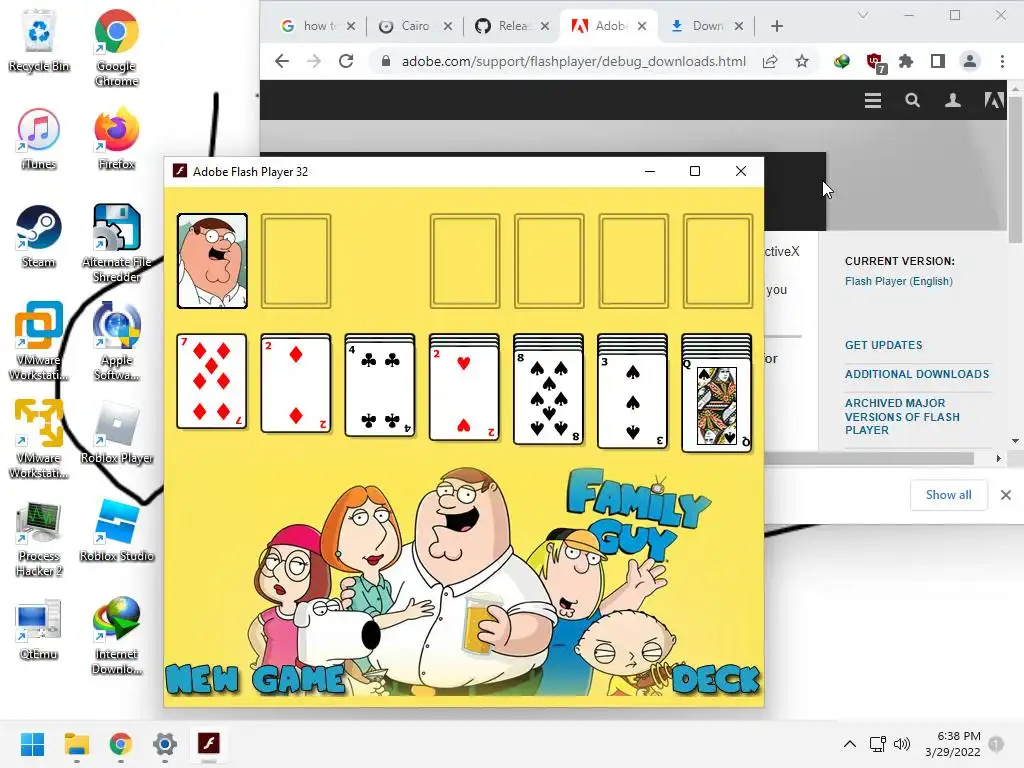
Task: Open the Steam desktop shortcut
Action: click(x=39, y=237)
